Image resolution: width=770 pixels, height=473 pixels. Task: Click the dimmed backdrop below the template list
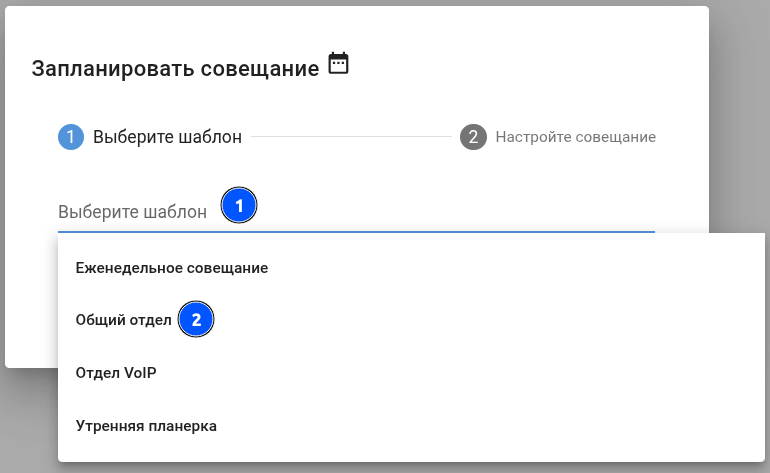tap(400, 468)
